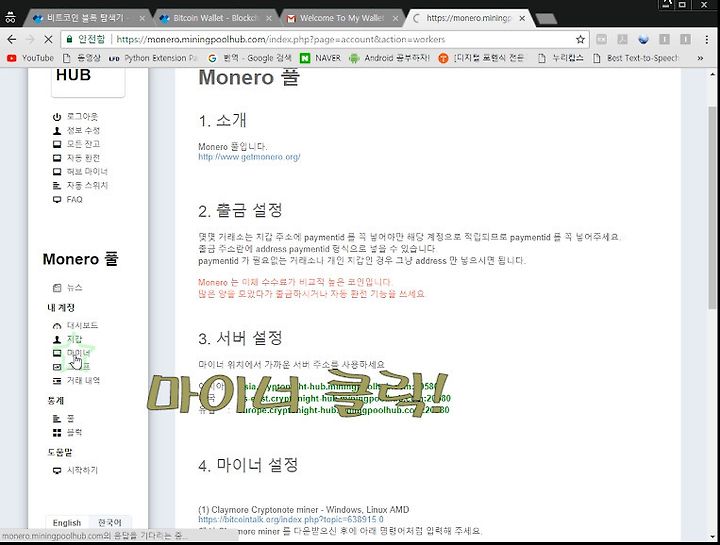Image resolution: width=720 pixels, height=545 pixels.
Task: Select the monero.miningpoolhub tab
Action: (x=468, y=18)
